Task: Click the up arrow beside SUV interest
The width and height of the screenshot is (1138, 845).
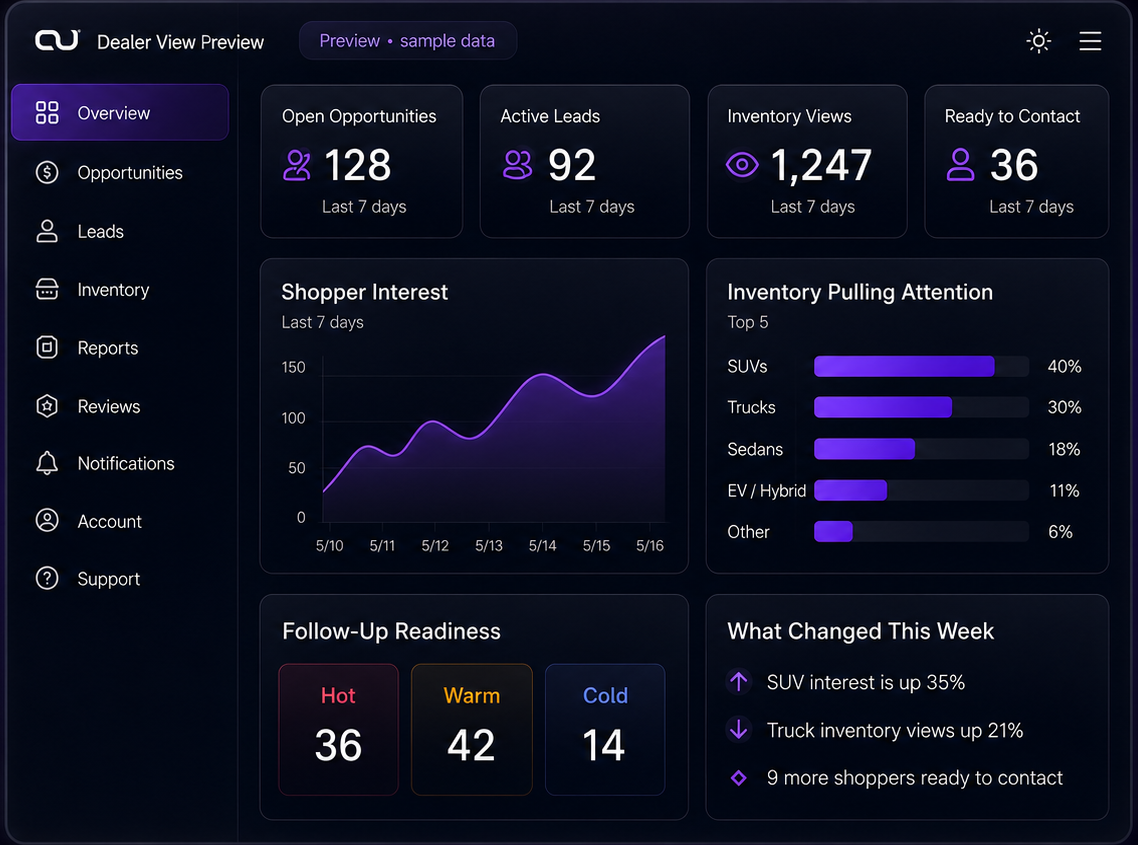Action: (x=739, y=682)
